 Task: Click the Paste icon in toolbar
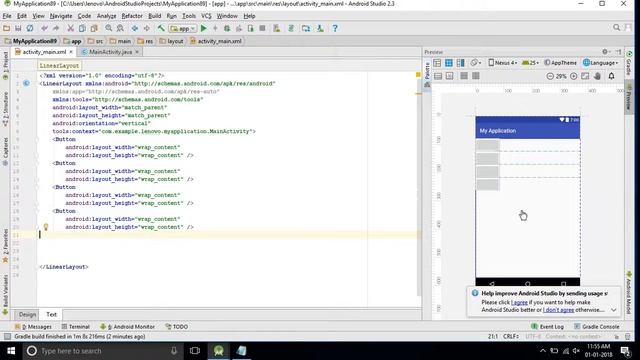(94, 28)
